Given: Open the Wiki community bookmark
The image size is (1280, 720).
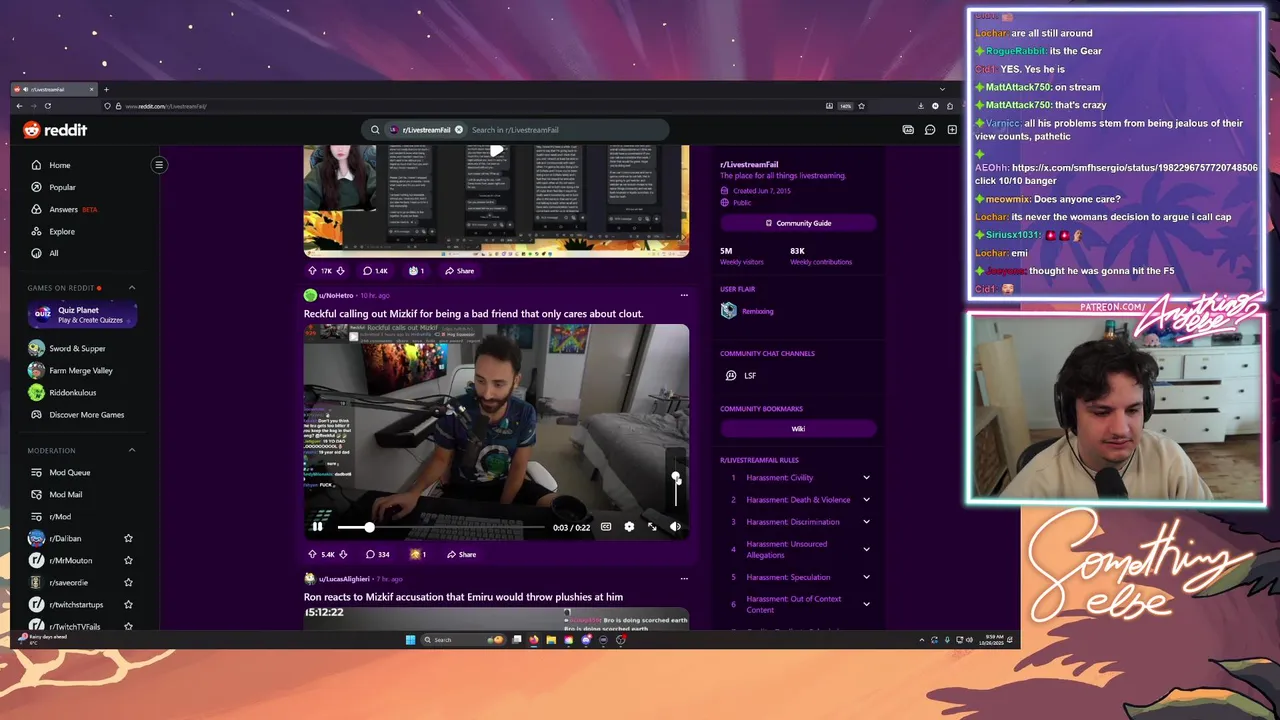Looking at the screenshot, I should coord(798,429).
